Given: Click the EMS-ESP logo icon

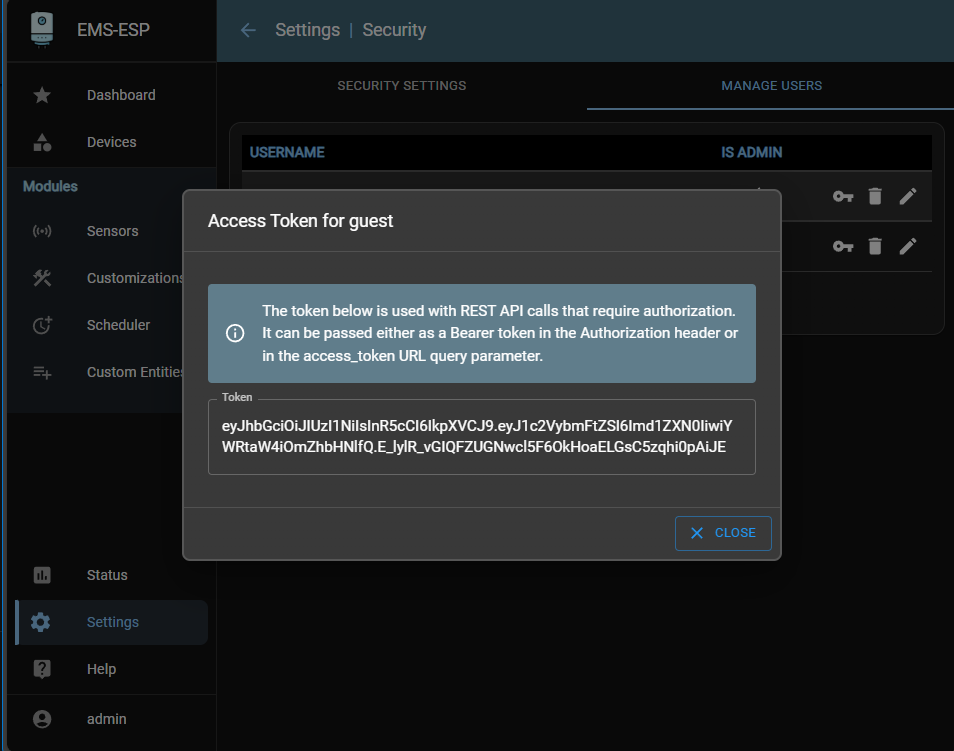Looking at the screenshot, I should pyautogui.click(x=42, y=30).
